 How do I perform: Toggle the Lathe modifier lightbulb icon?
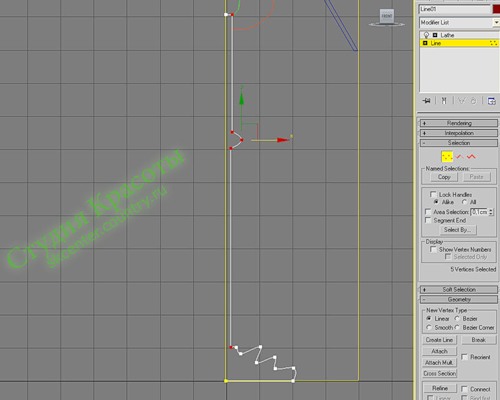(x=426, y=35)
